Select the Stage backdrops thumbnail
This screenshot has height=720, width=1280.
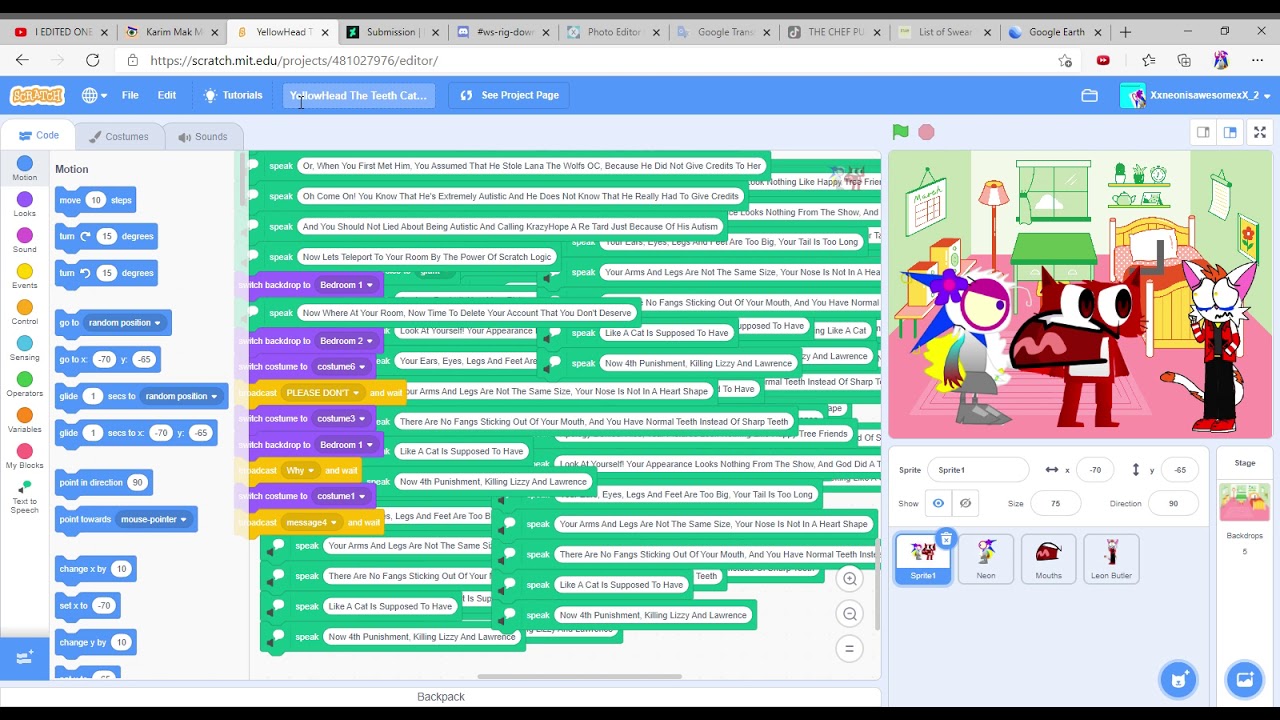pos(1244,502)
